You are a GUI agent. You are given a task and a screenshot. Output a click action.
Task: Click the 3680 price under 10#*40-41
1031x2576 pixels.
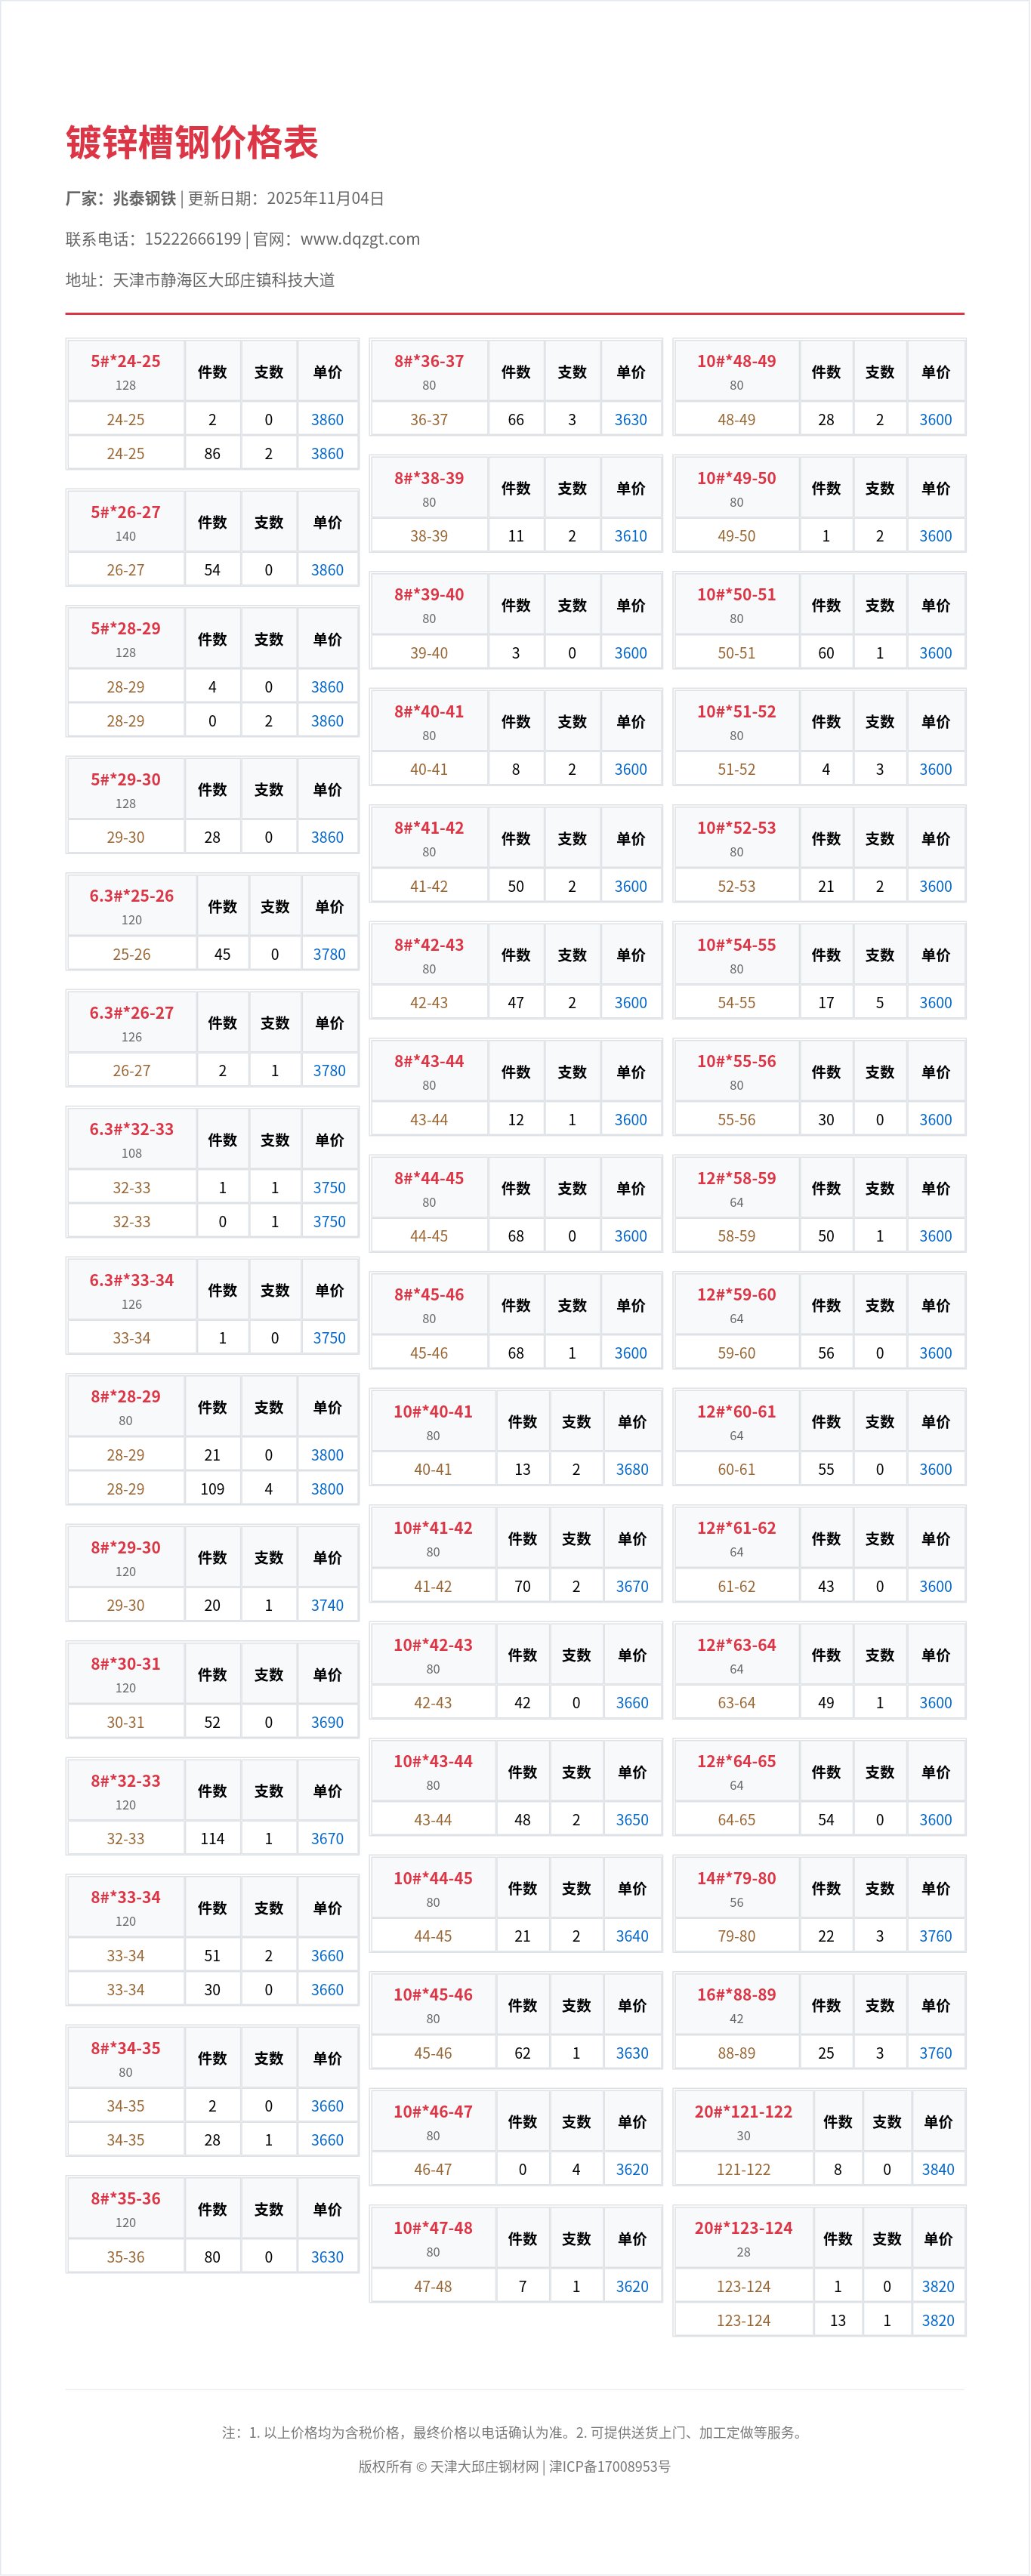tap(632, 1469)
